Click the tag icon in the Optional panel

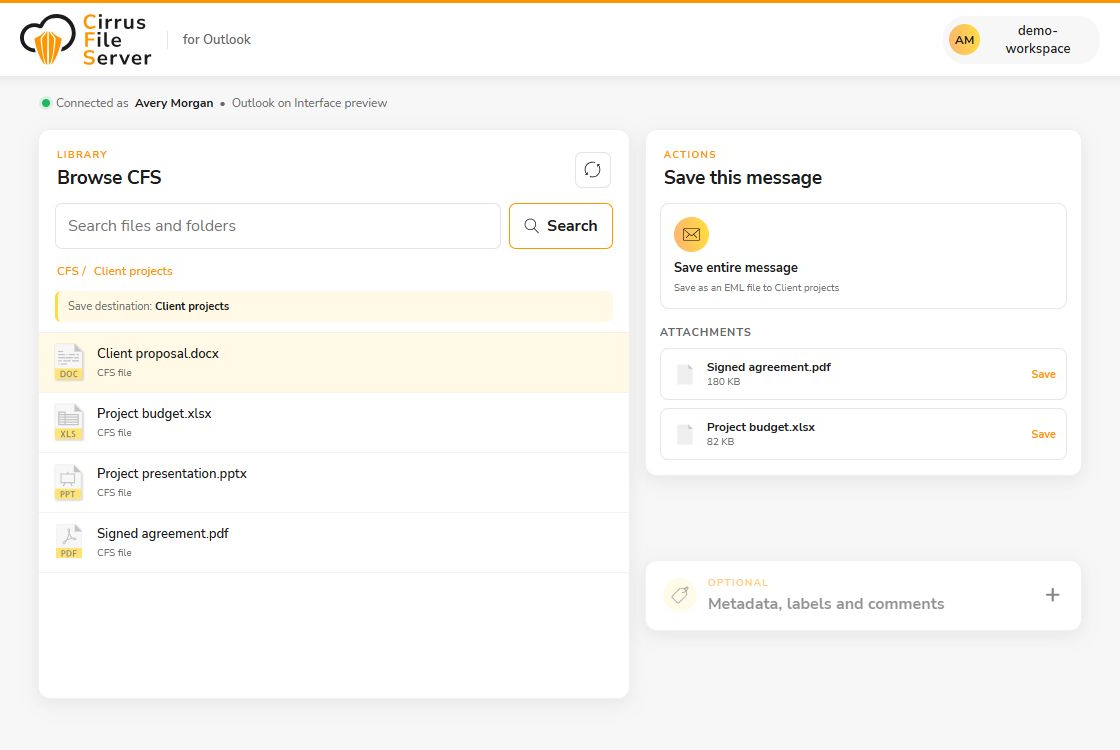pyautogui.click(x=680, y=595)
